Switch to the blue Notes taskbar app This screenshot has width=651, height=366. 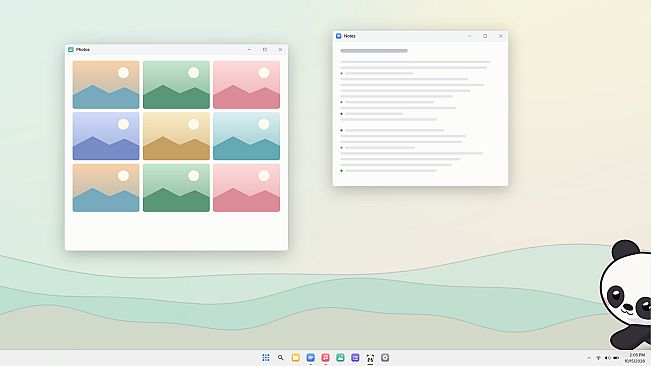coord(311,357)
